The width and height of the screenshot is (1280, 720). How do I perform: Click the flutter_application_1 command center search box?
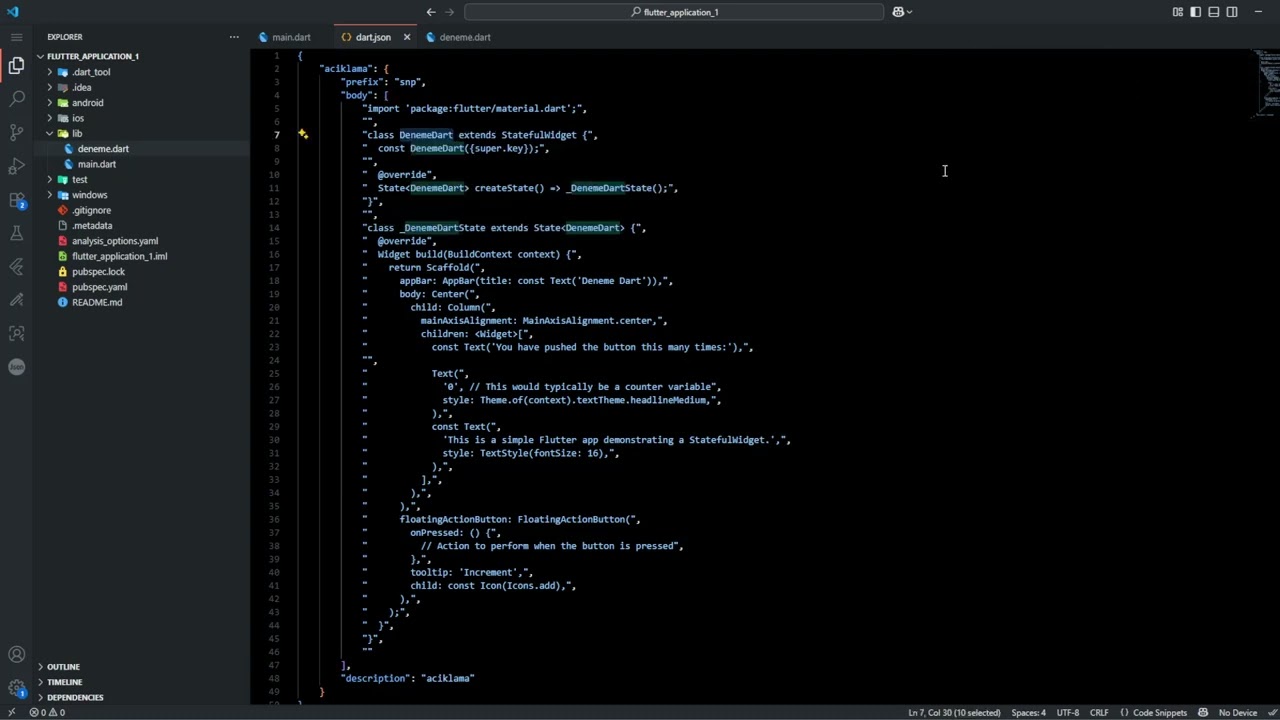[x=674, y=12]
